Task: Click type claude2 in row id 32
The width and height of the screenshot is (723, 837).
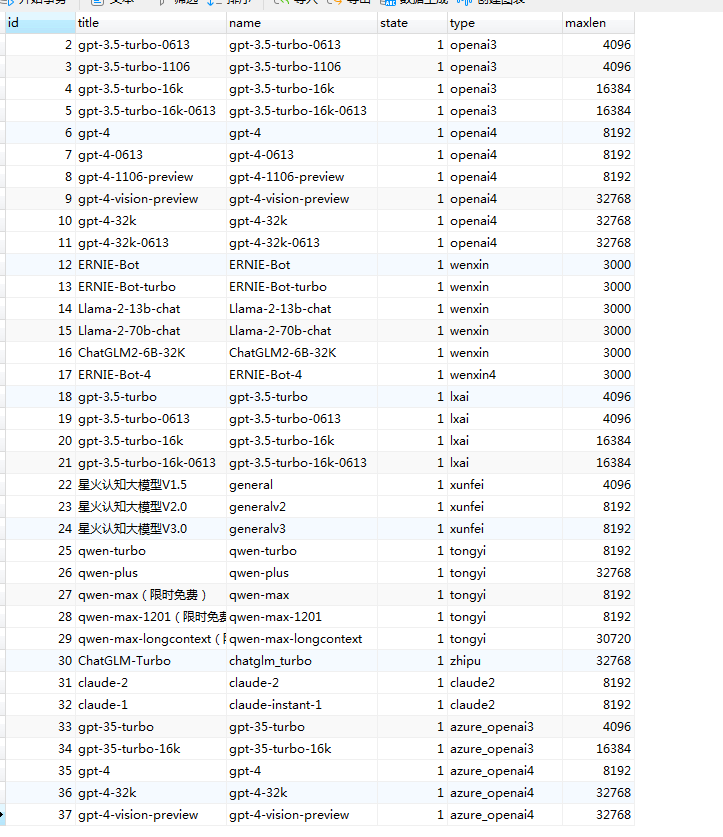Action: [505, 705]
